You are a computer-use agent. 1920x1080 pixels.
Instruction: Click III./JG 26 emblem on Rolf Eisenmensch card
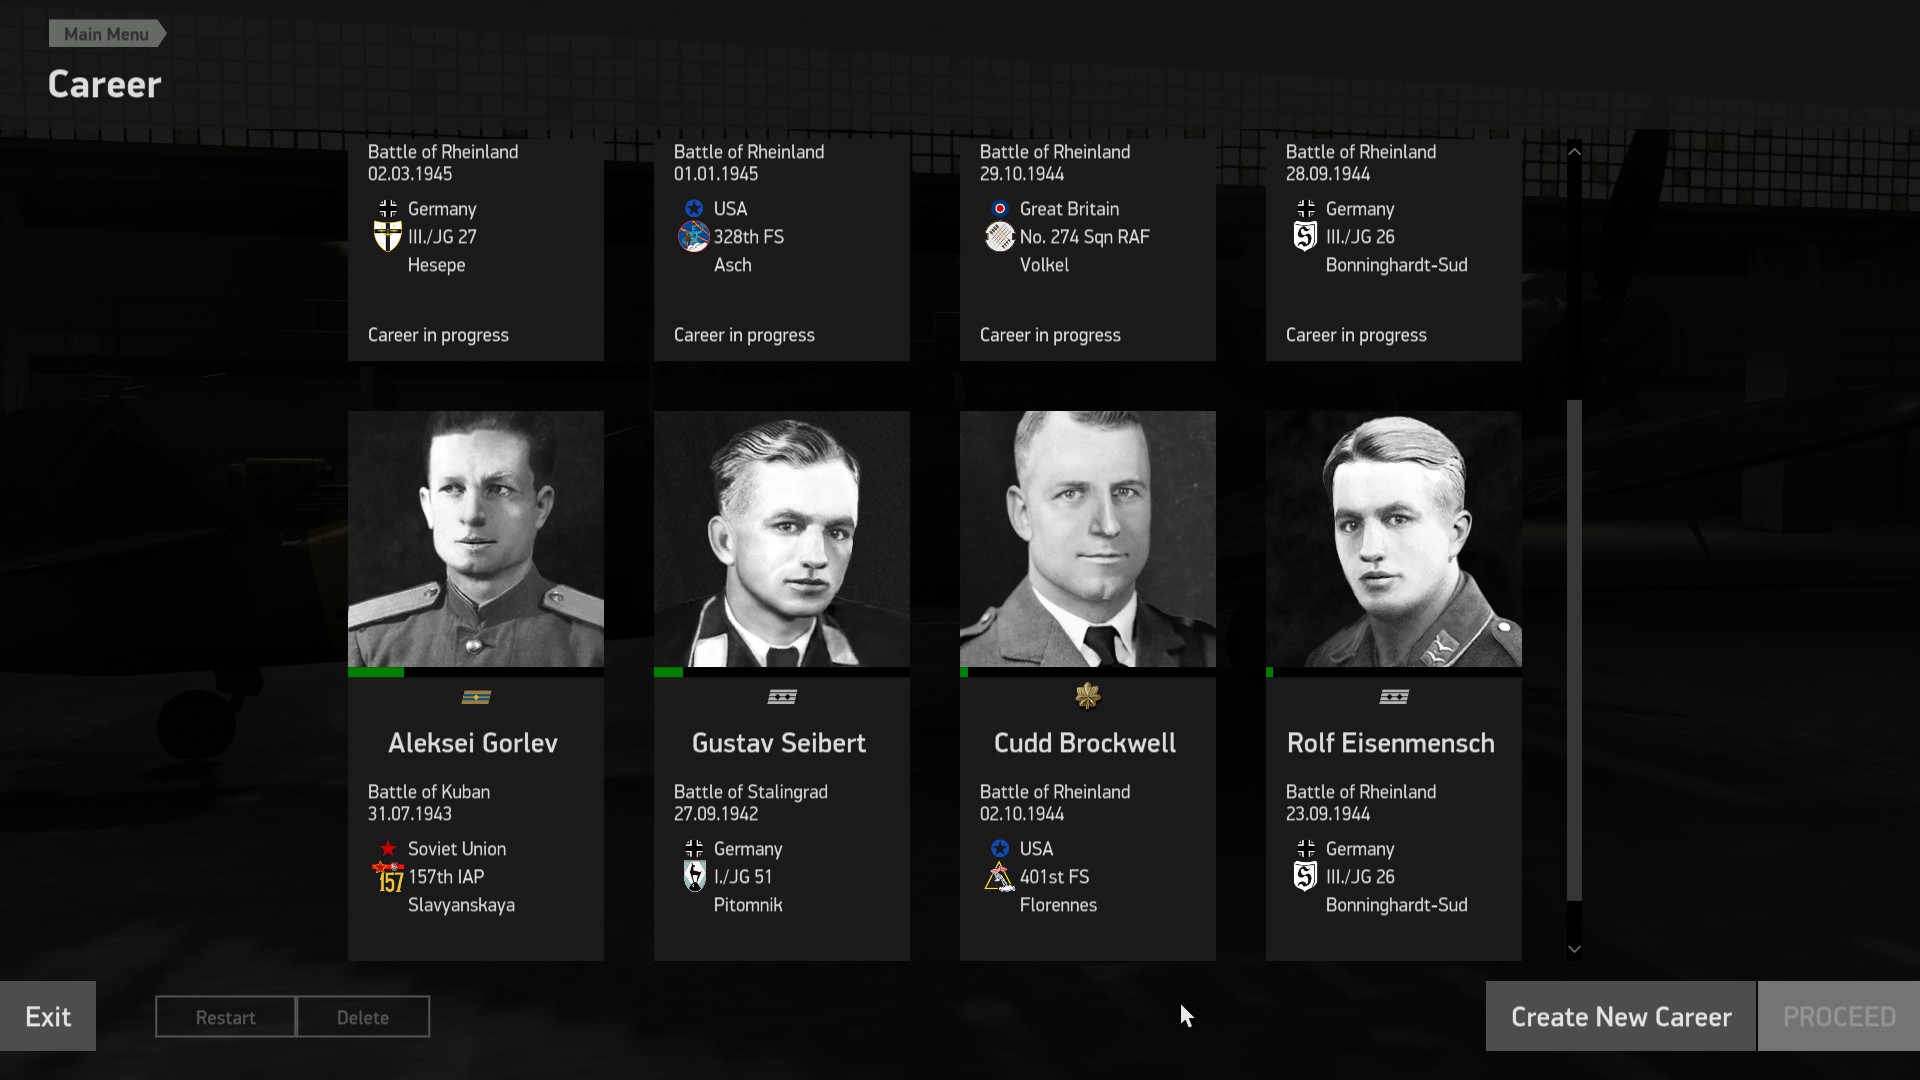[x=1306, y=877]
